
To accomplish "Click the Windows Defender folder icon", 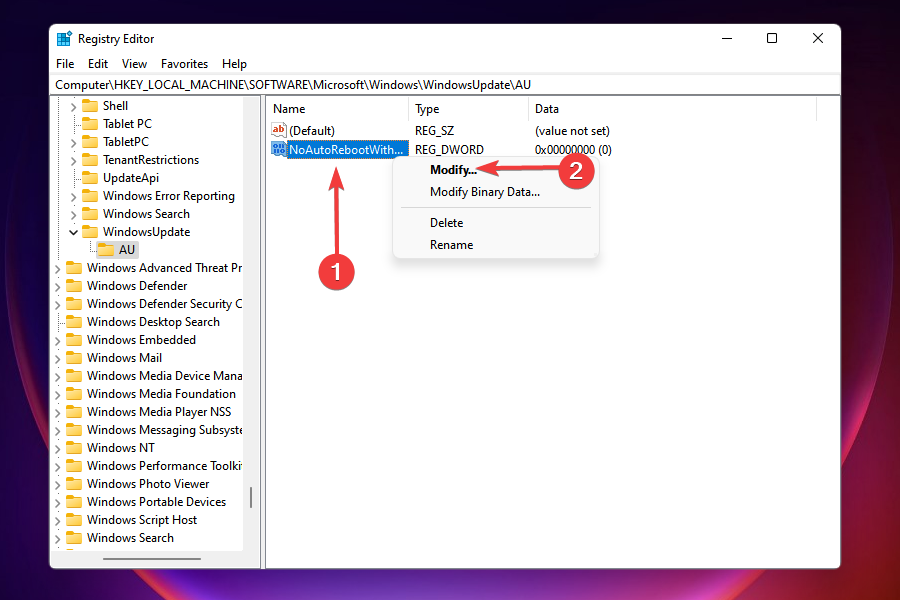I will click(x=74, y=286).
